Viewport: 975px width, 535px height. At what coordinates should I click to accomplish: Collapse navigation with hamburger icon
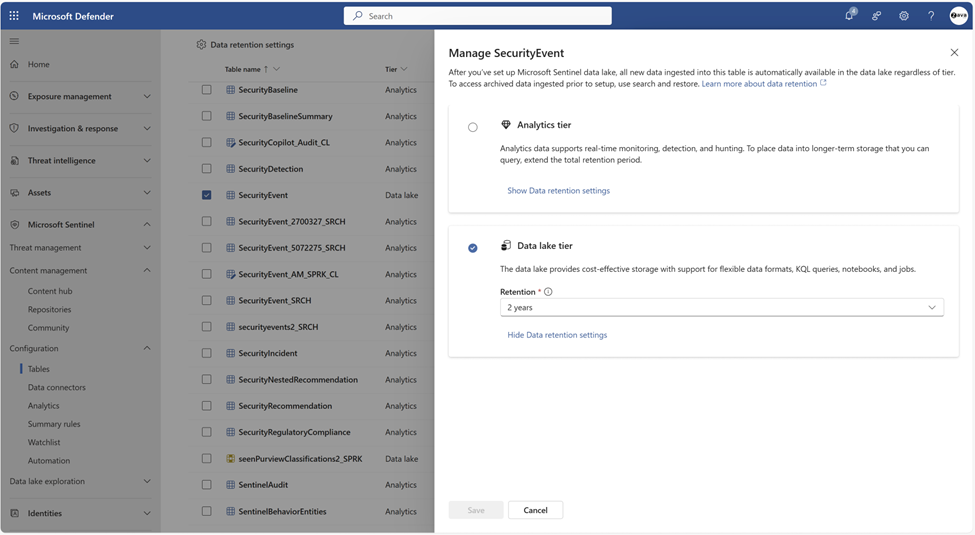14,41
